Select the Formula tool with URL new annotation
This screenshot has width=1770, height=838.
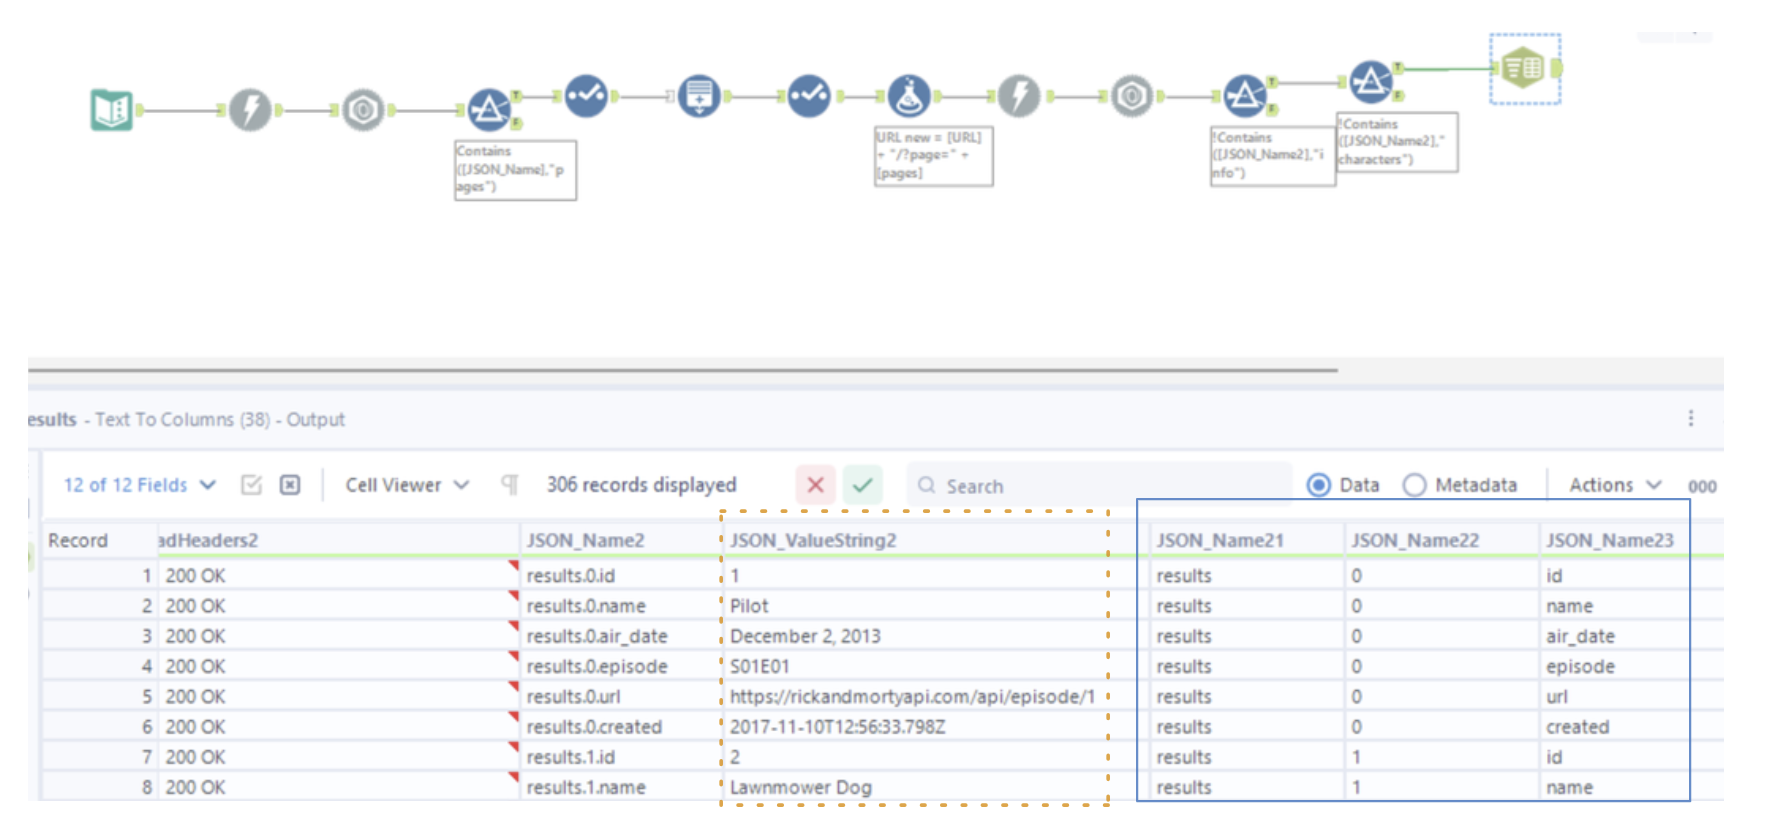(x=909, y=96)
